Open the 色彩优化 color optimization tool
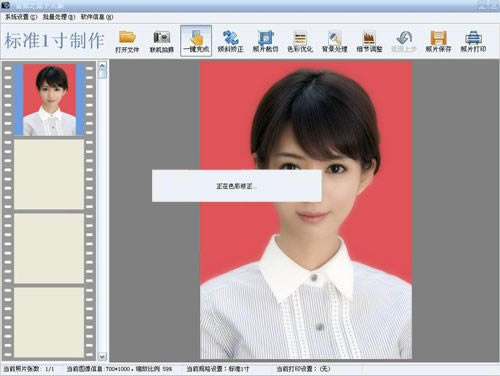The width and height of the screenshot is (500, 376). [x=300, y=41]
